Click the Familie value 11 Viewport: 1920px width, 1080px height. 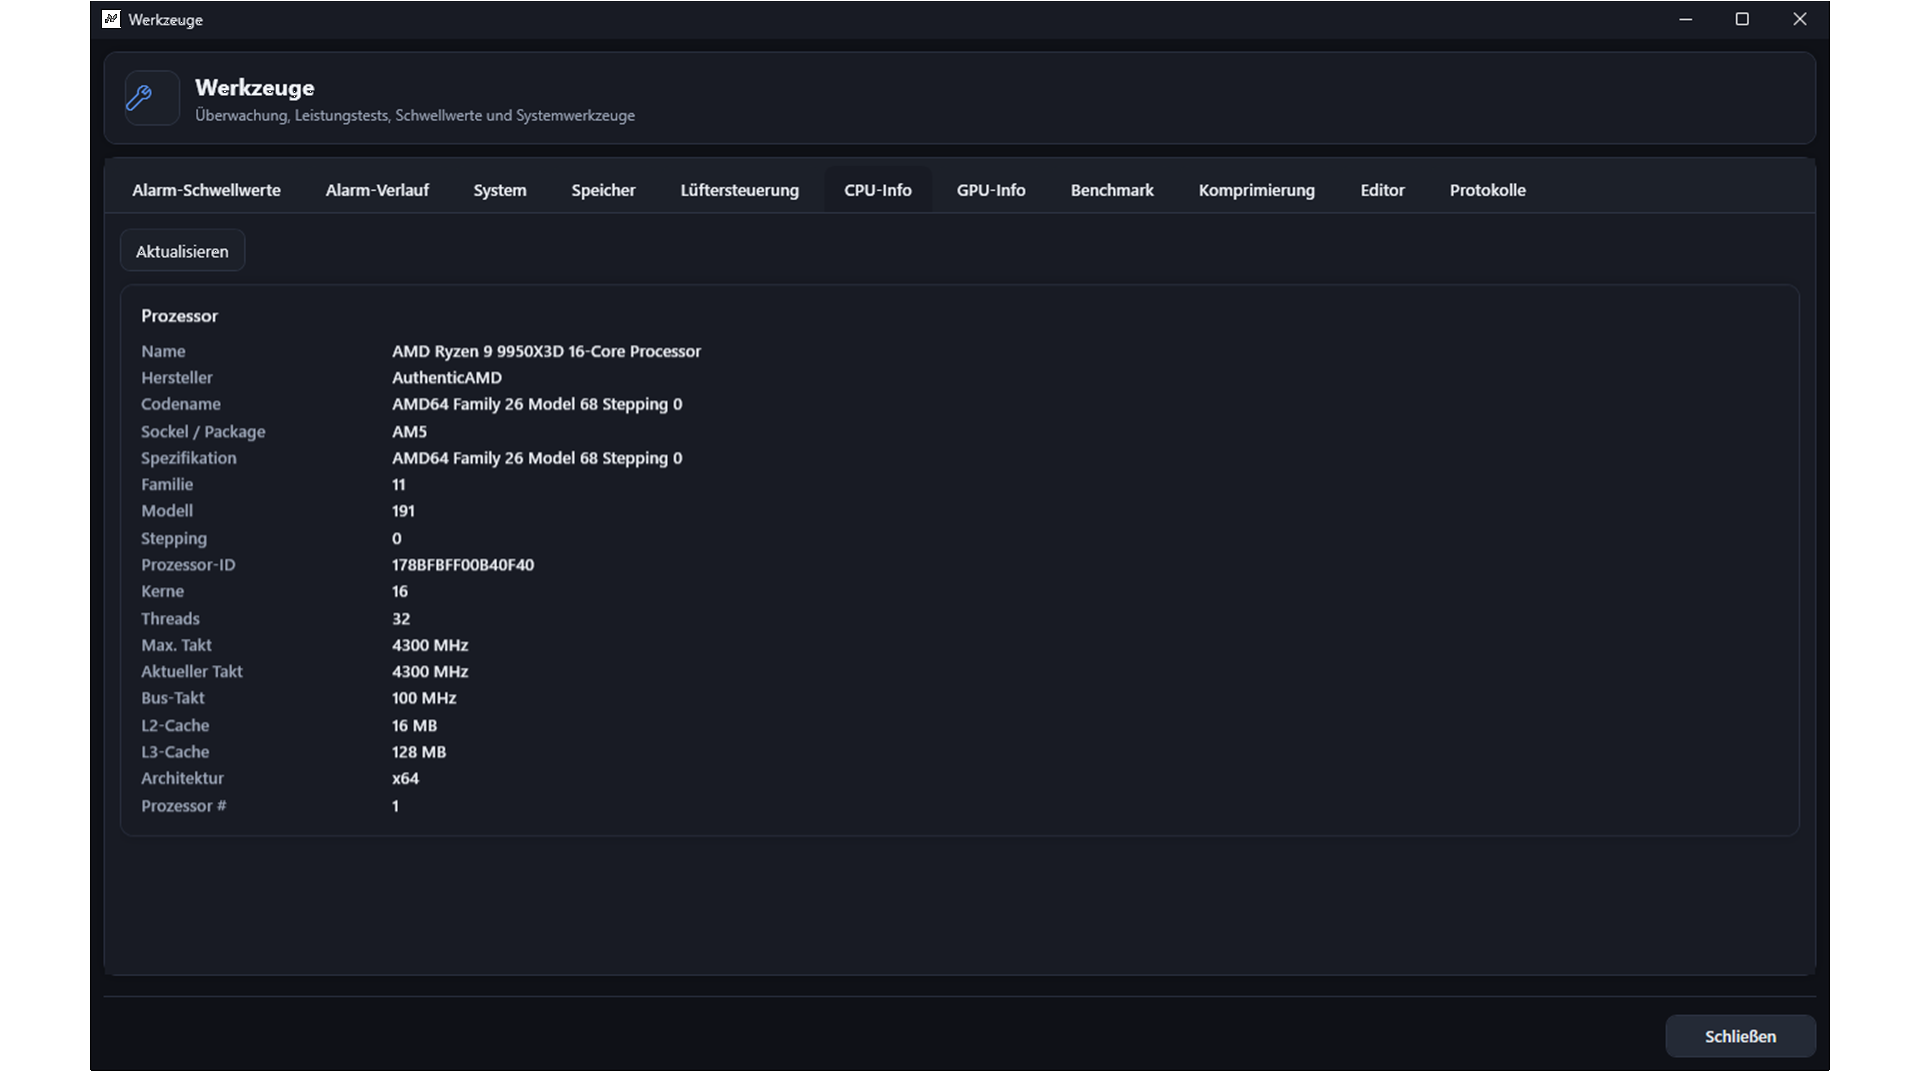tap(398, 484)
